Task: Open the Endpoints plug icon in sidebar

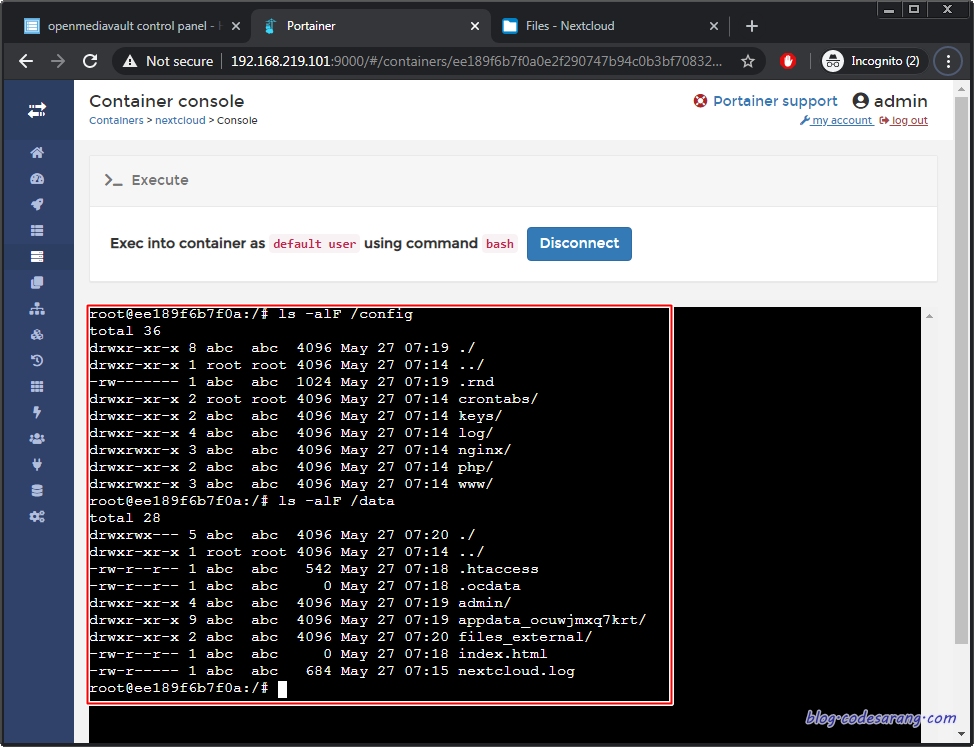Action: click(x=37, y=464)
